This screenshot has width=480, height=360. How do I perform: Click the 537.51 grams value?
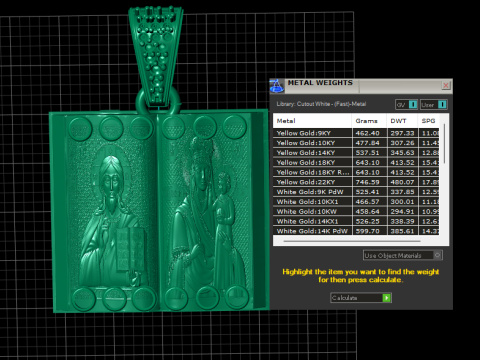[x=367, y=153]
